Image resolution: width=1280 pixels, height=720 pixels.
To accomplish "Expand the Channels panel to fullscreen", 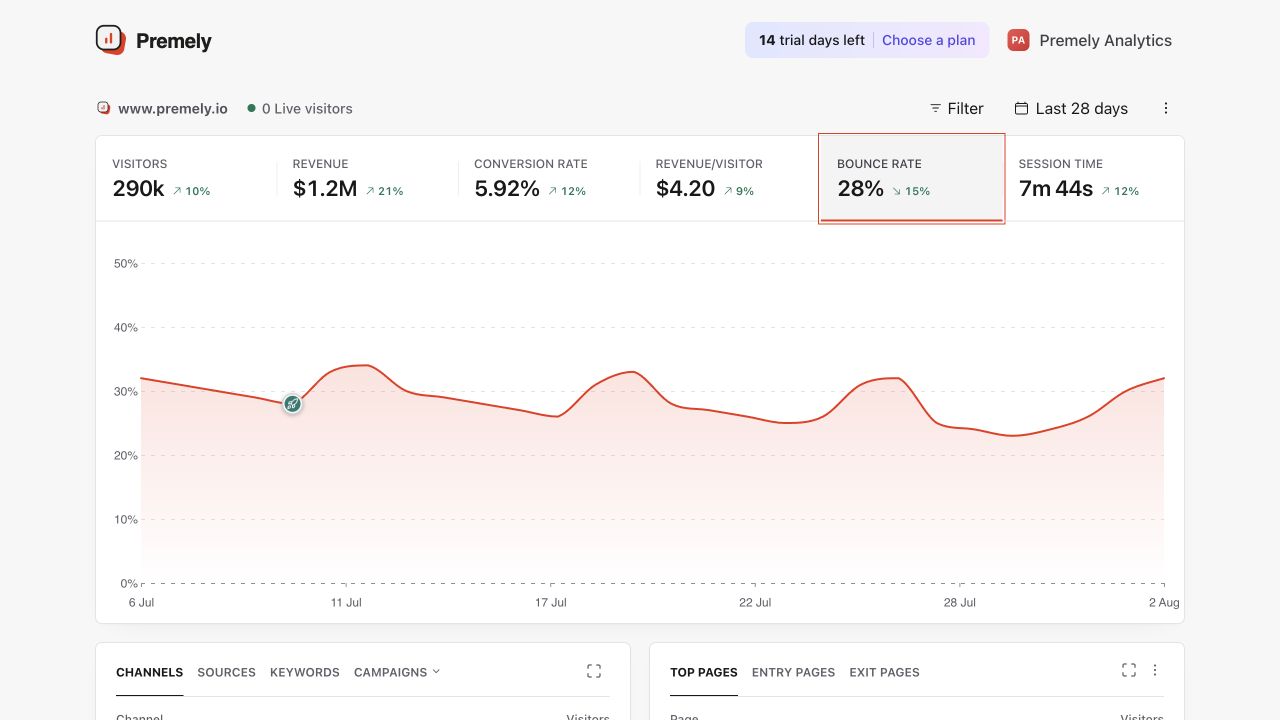I will [594, 671].
